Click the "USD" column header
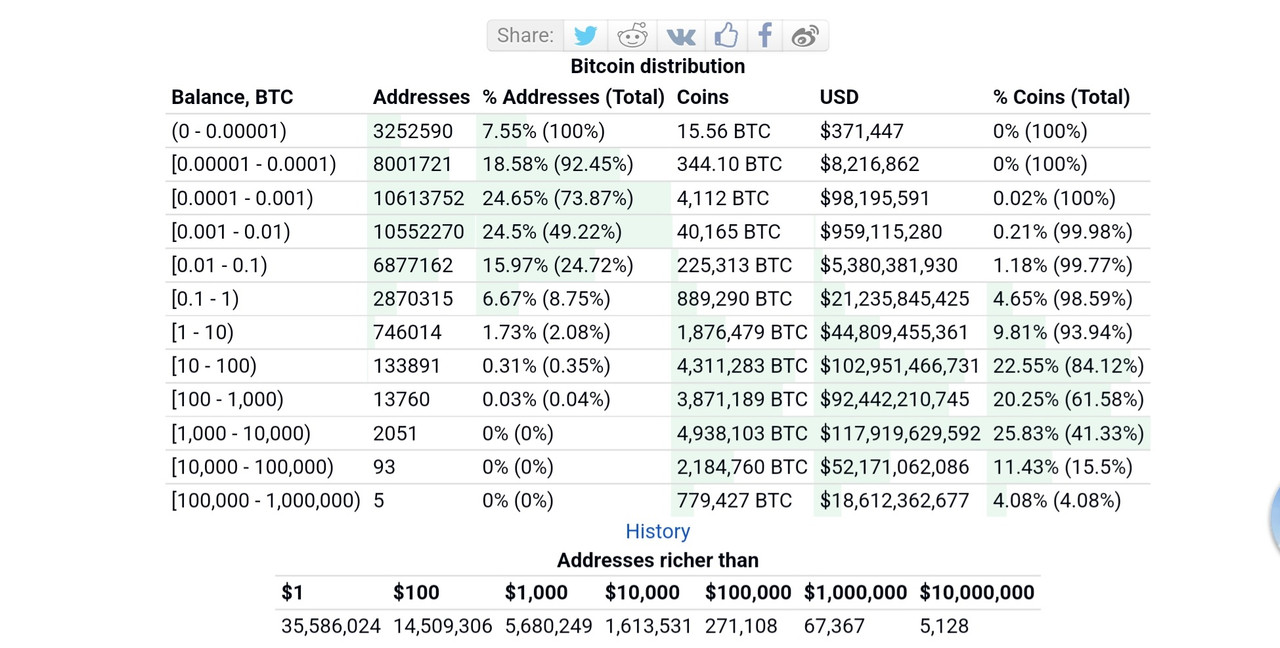Image resolution: width=1280 pixels, height=648 pixels. tap(839, 97)
